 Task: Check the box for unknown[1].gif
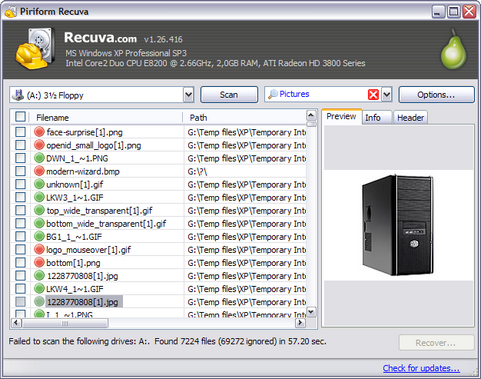20,184
